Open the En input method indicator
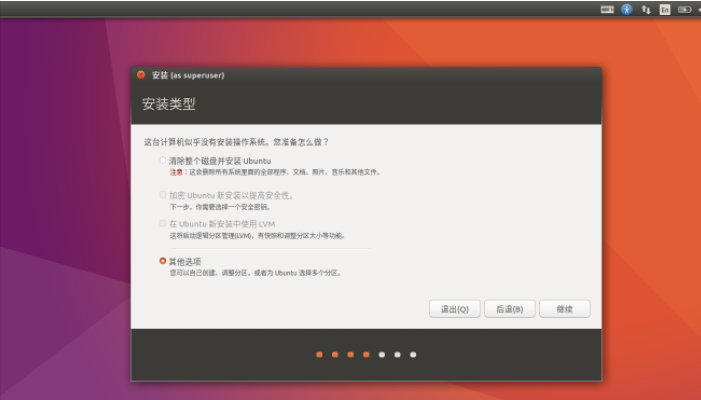The image size is (701, 400). 665,9
